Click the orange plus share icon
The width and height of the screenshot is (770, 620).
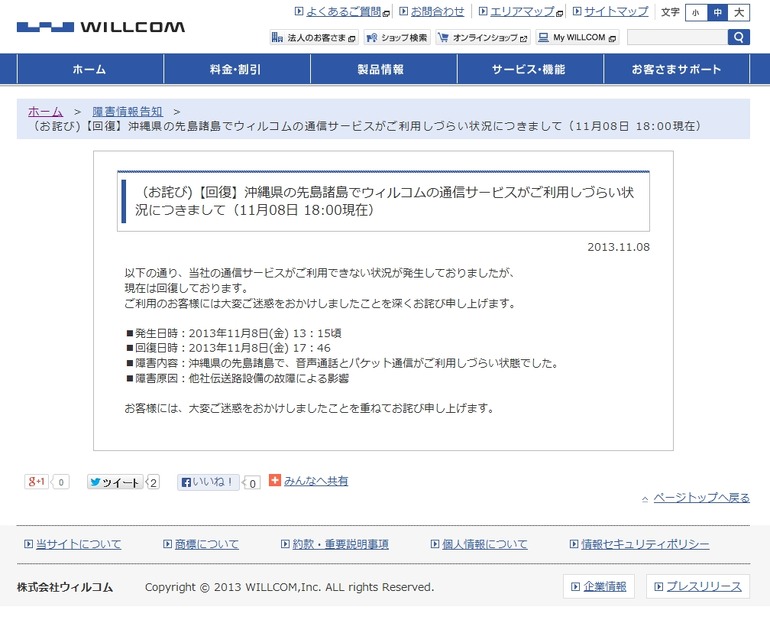(275, 480)
